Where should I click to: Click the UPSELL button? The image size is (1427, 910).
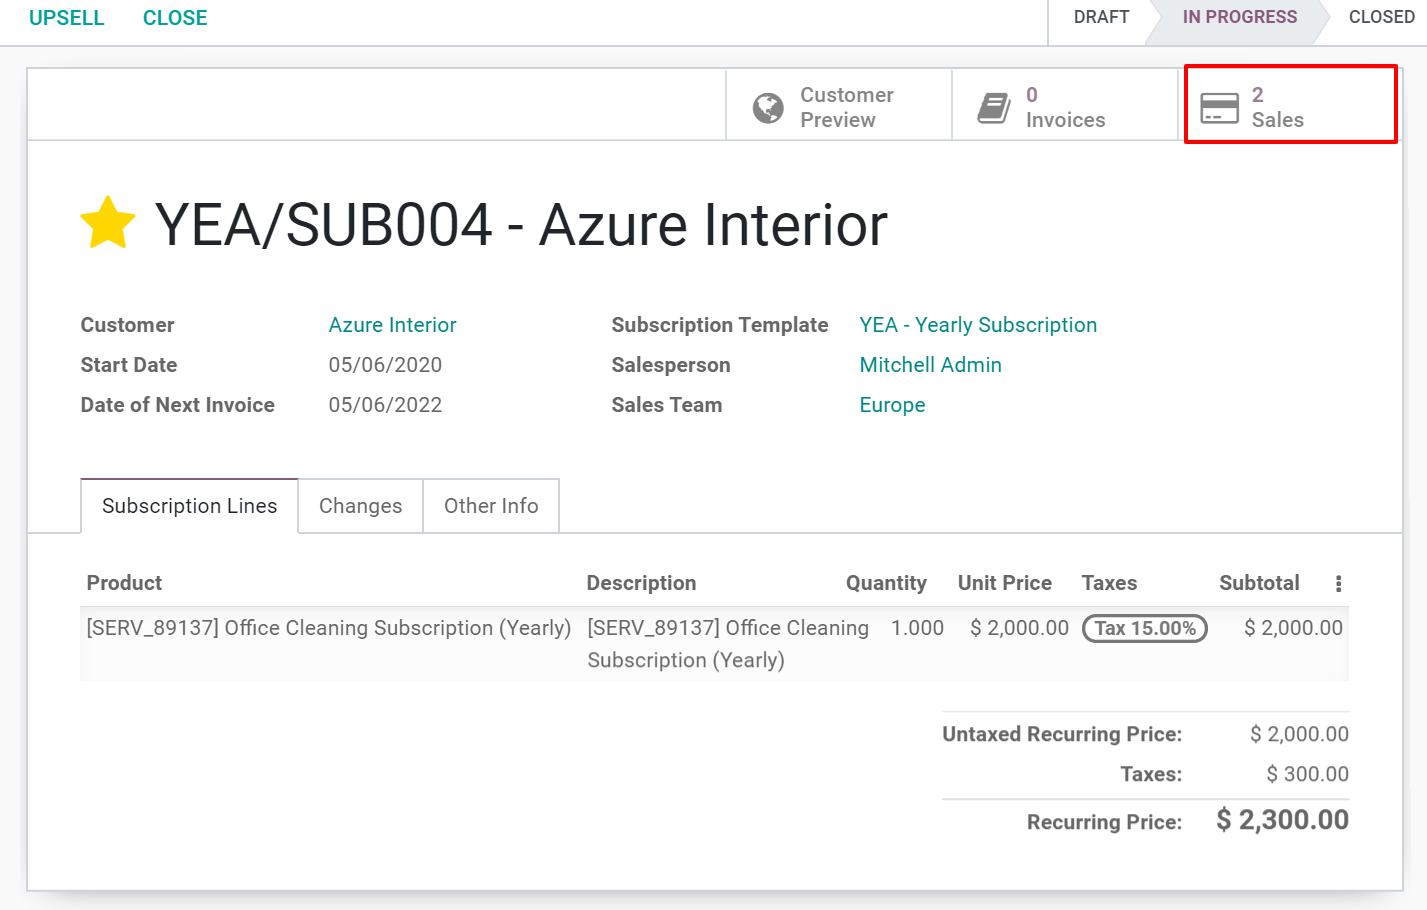click(66, 17)
